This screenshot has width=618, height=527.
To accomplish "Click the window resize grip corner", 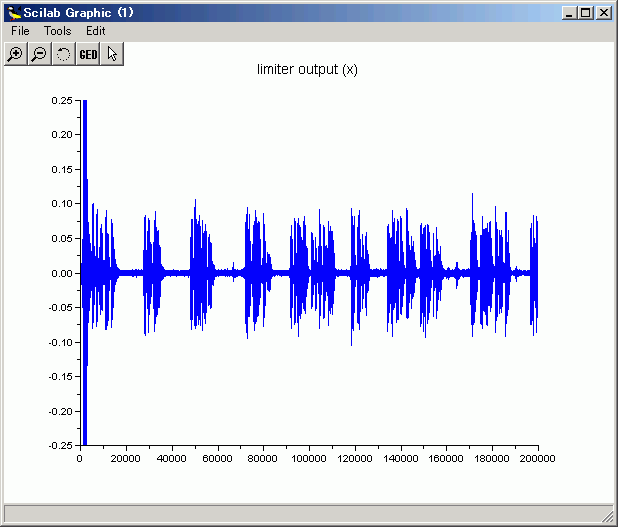I will (x=608, y=516).
